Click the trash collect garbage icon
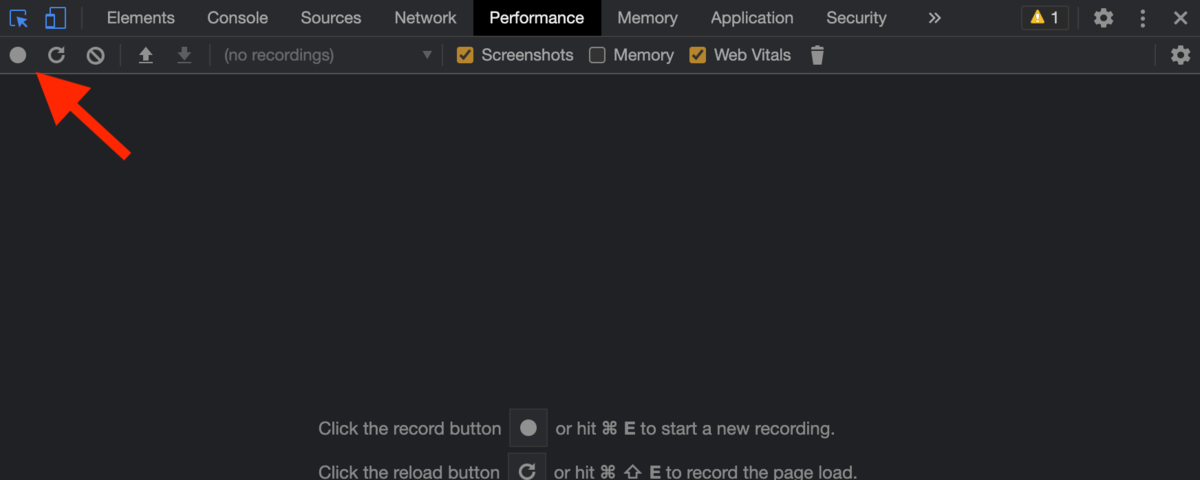The height and width of the screenshot is (480, 1200). point(817,55)
